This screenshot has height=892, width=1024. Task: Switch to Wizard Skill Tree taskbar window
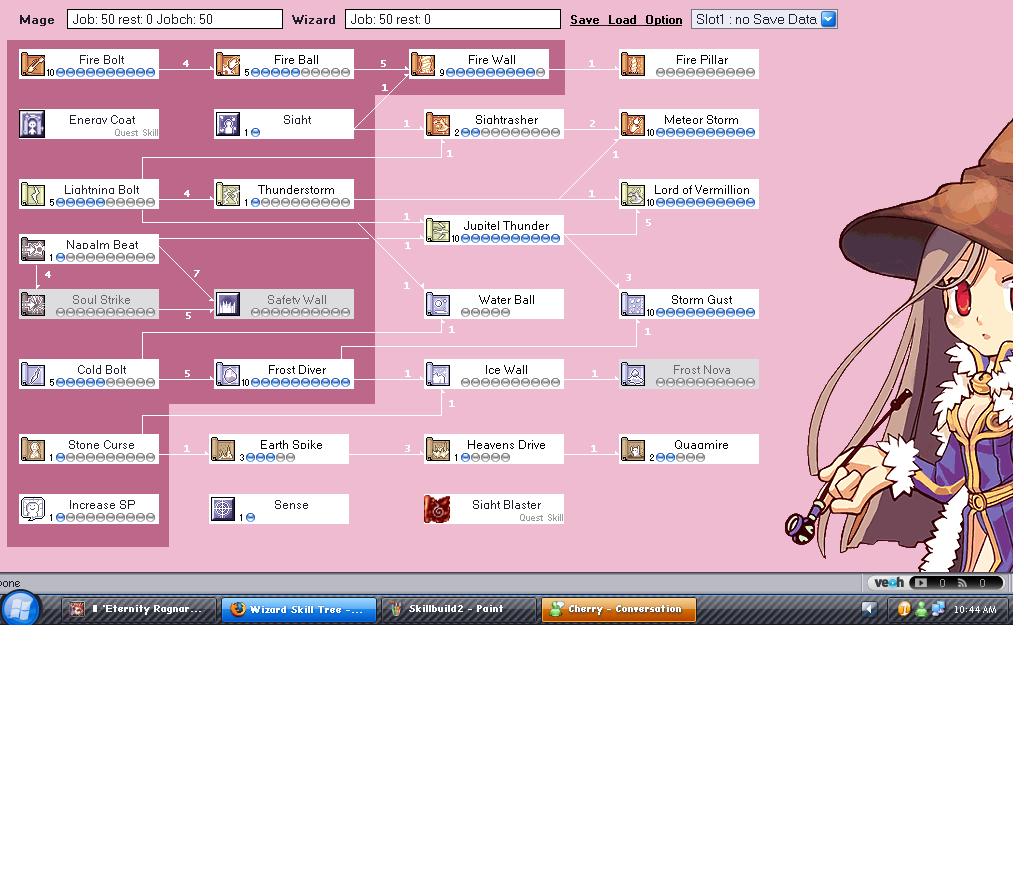click(x=299, y=609)
